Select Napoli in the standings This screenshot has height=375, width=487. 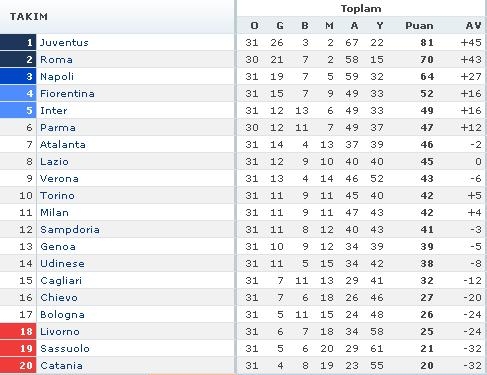(x=57, y=77)
